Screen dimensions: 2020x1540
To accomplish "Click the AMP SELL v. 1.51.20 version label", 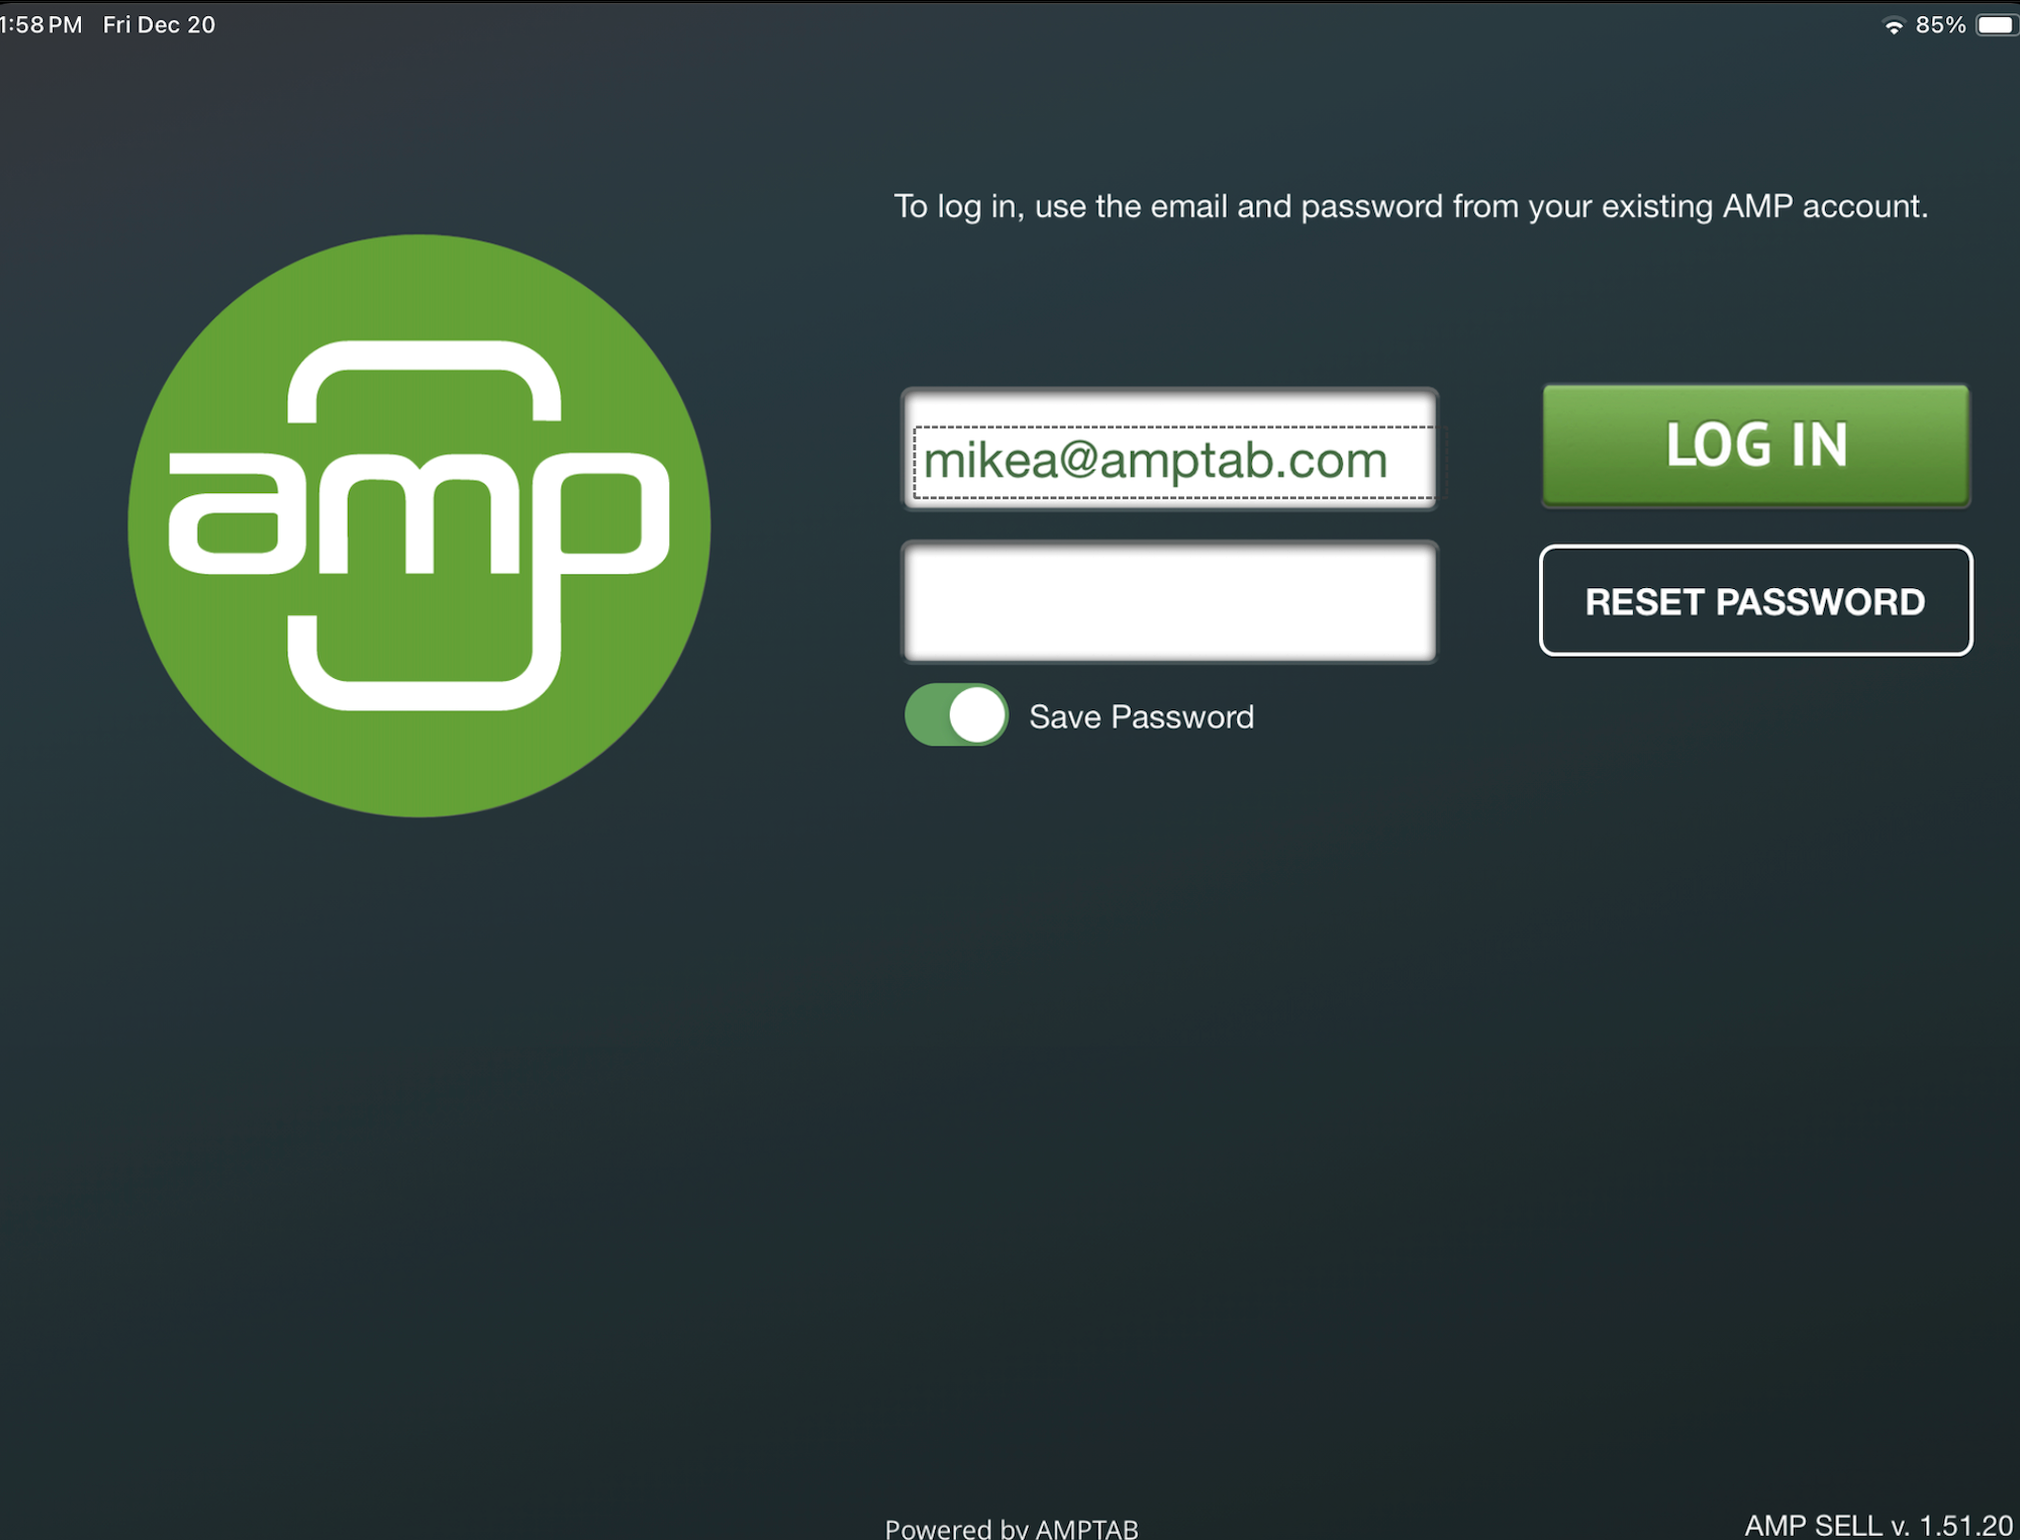I will pyautogui.click(x=1877, y=1524).
